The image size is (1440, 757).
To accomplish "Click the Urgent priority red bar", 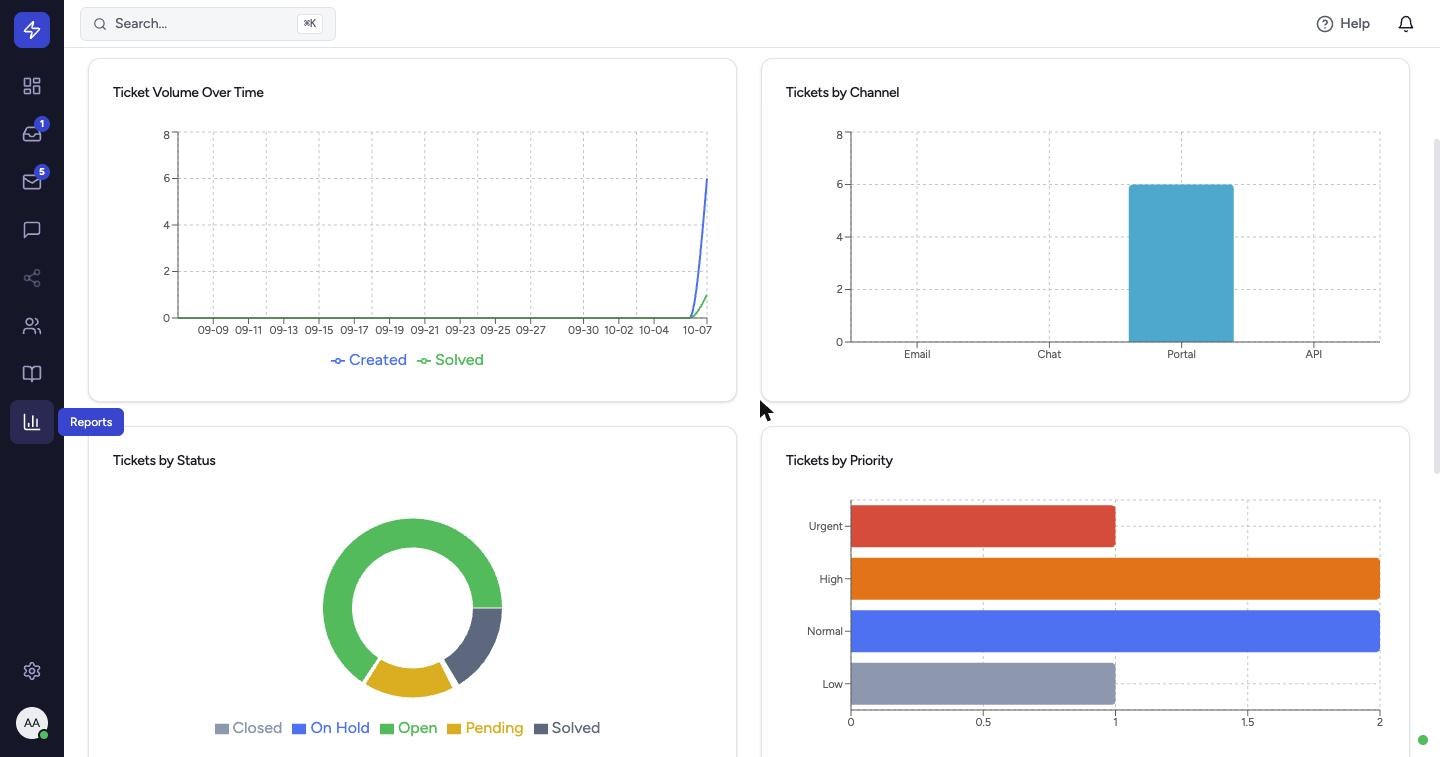I will point(983,526).
